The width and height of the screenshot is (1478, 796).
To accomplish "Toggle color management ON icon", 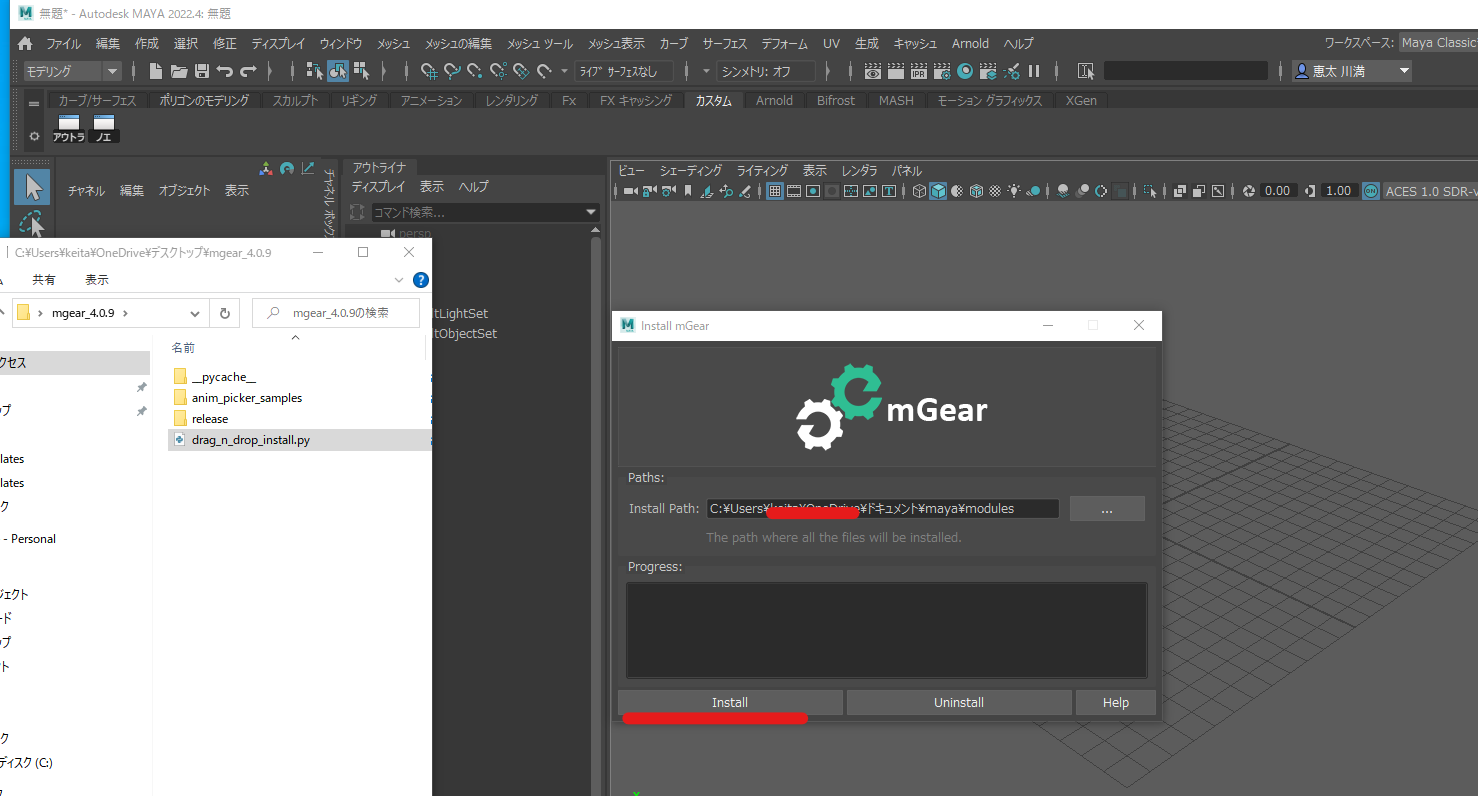I will coord(1371,191).
